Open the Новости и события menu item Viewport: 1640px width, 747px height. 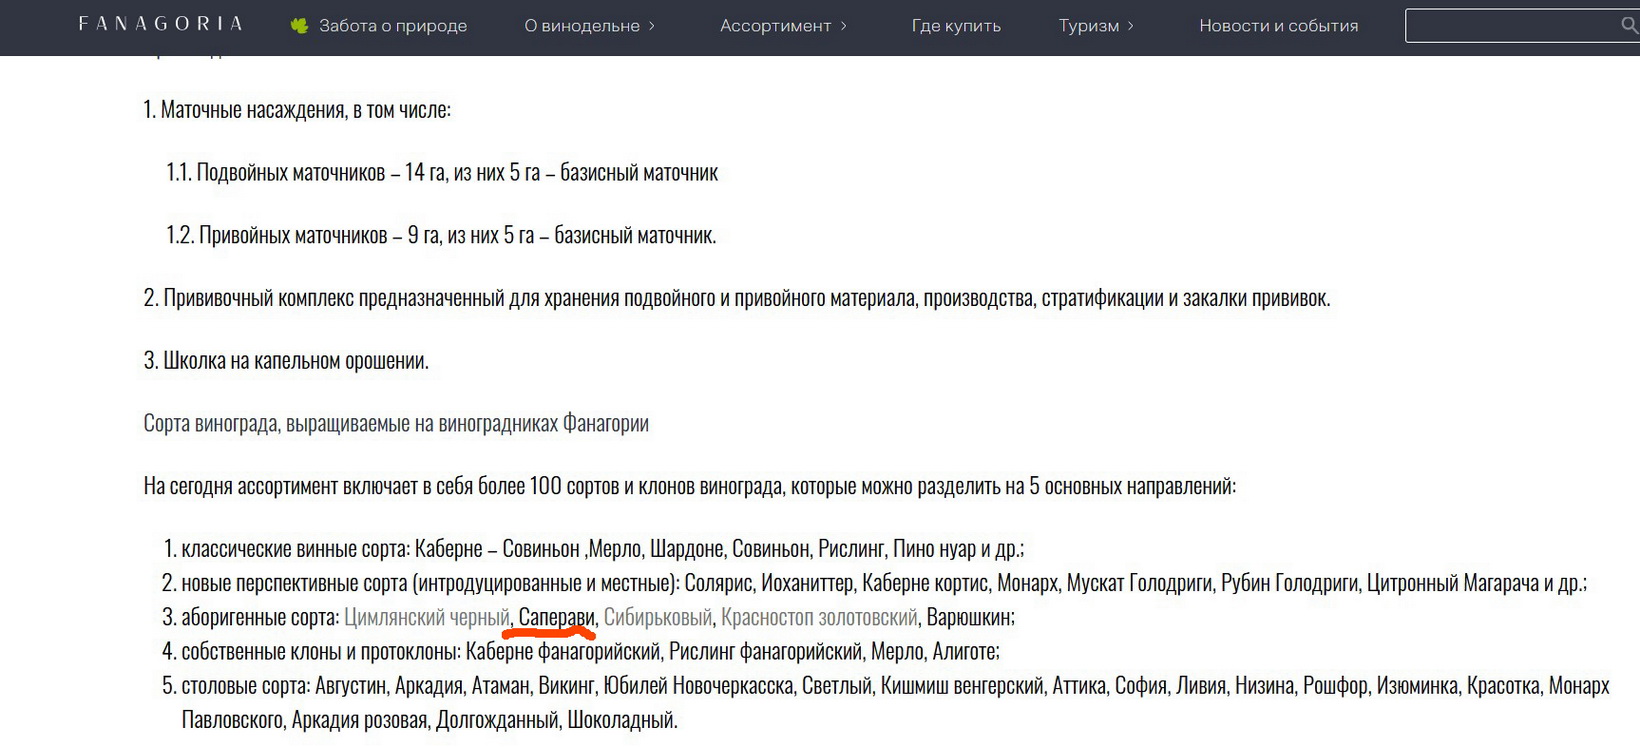point(1279,26)
